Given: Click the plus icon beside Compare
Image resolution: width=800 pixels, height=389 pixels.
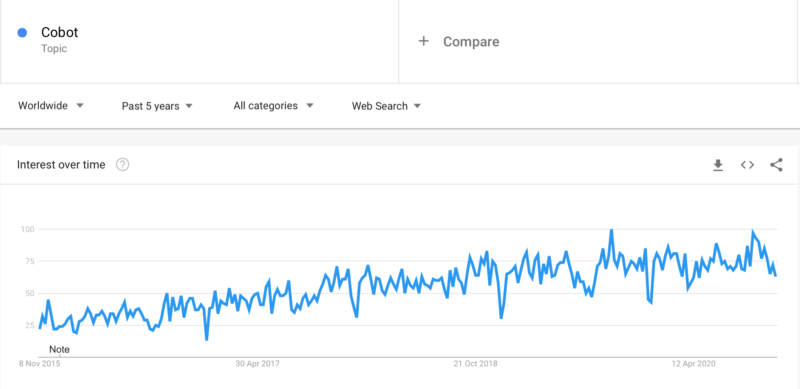Looking at the screenshot, I should (x=423, y=41).
